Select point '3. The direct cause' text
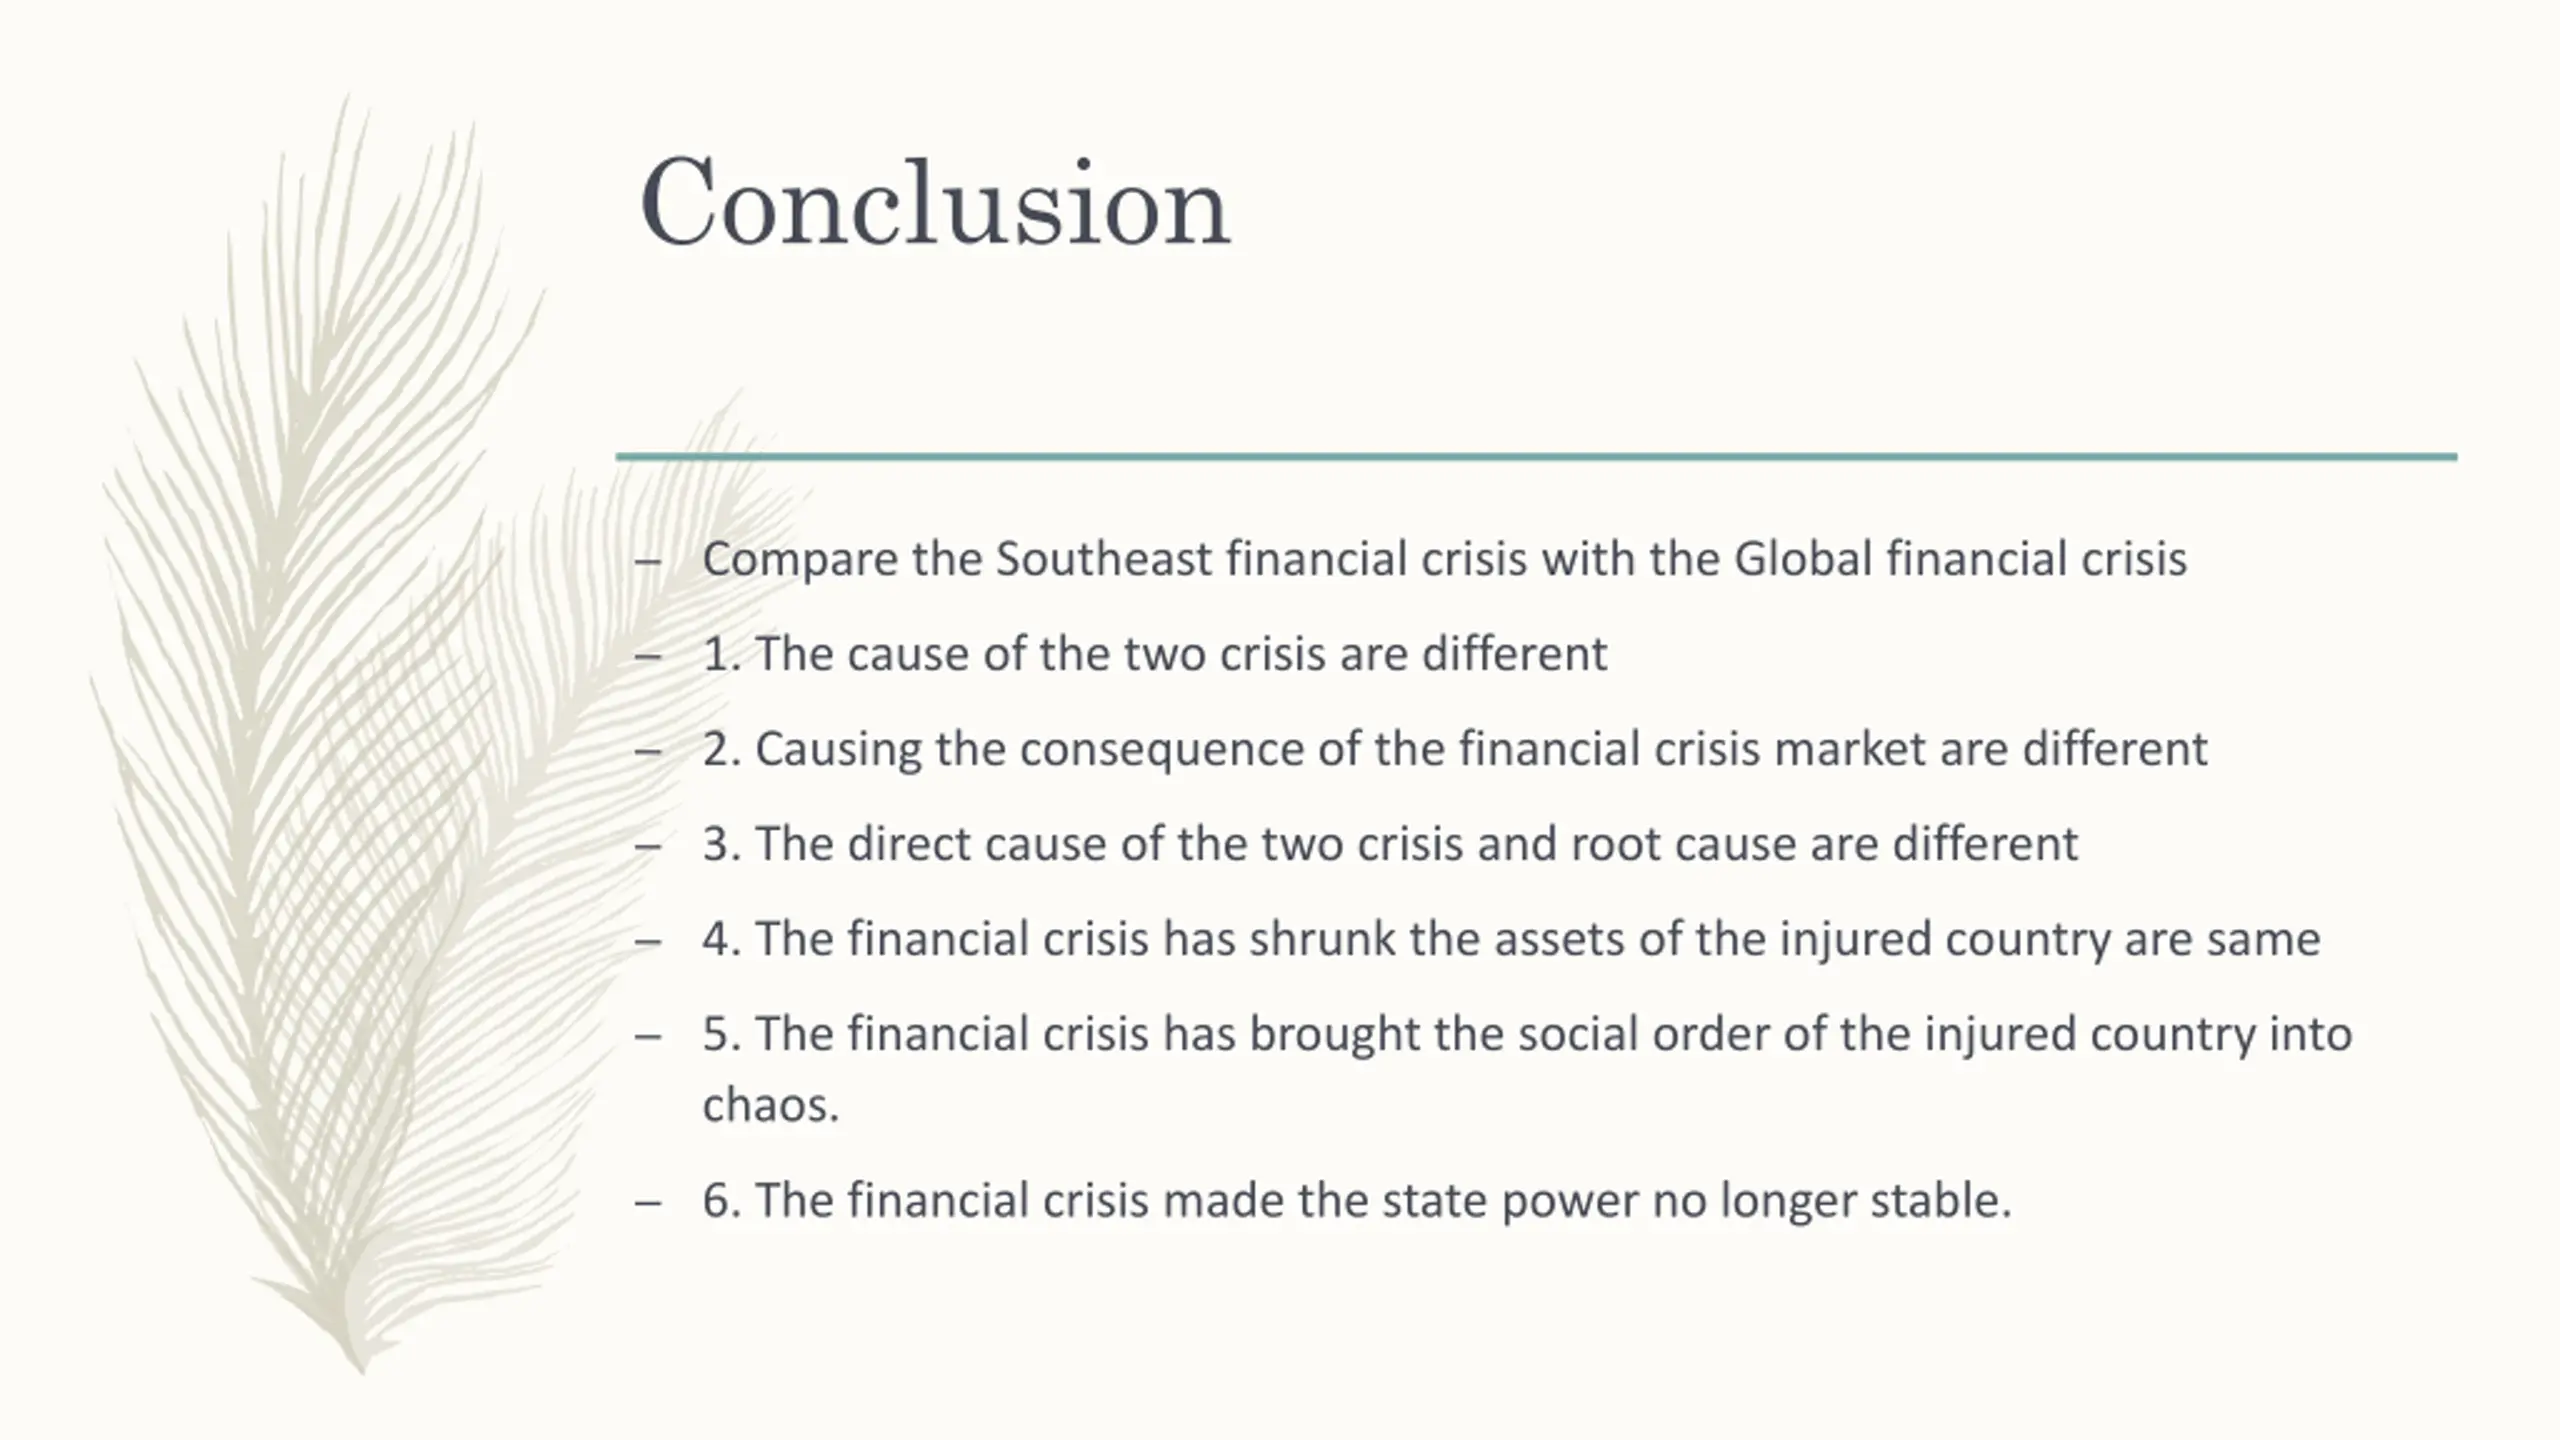 [x=1390, y=844]
